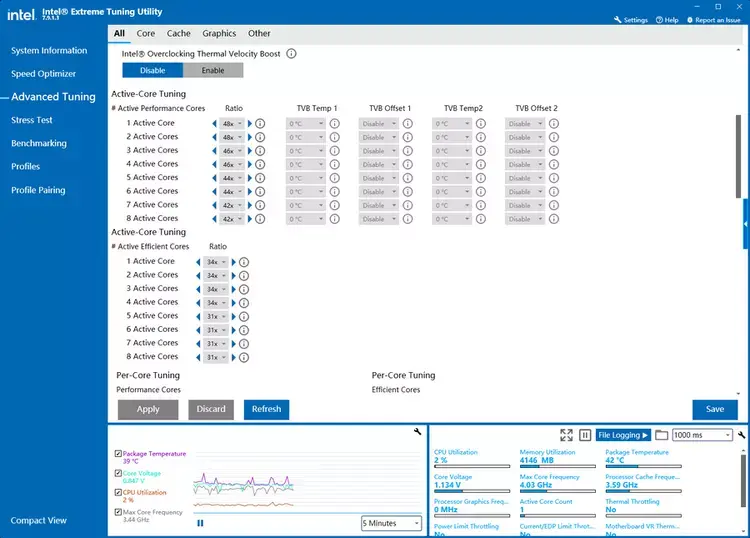Screen dimensions: 750x538
Task: Report an Issue from top bar
Action: pyautogui.click(x=714, y=20)
